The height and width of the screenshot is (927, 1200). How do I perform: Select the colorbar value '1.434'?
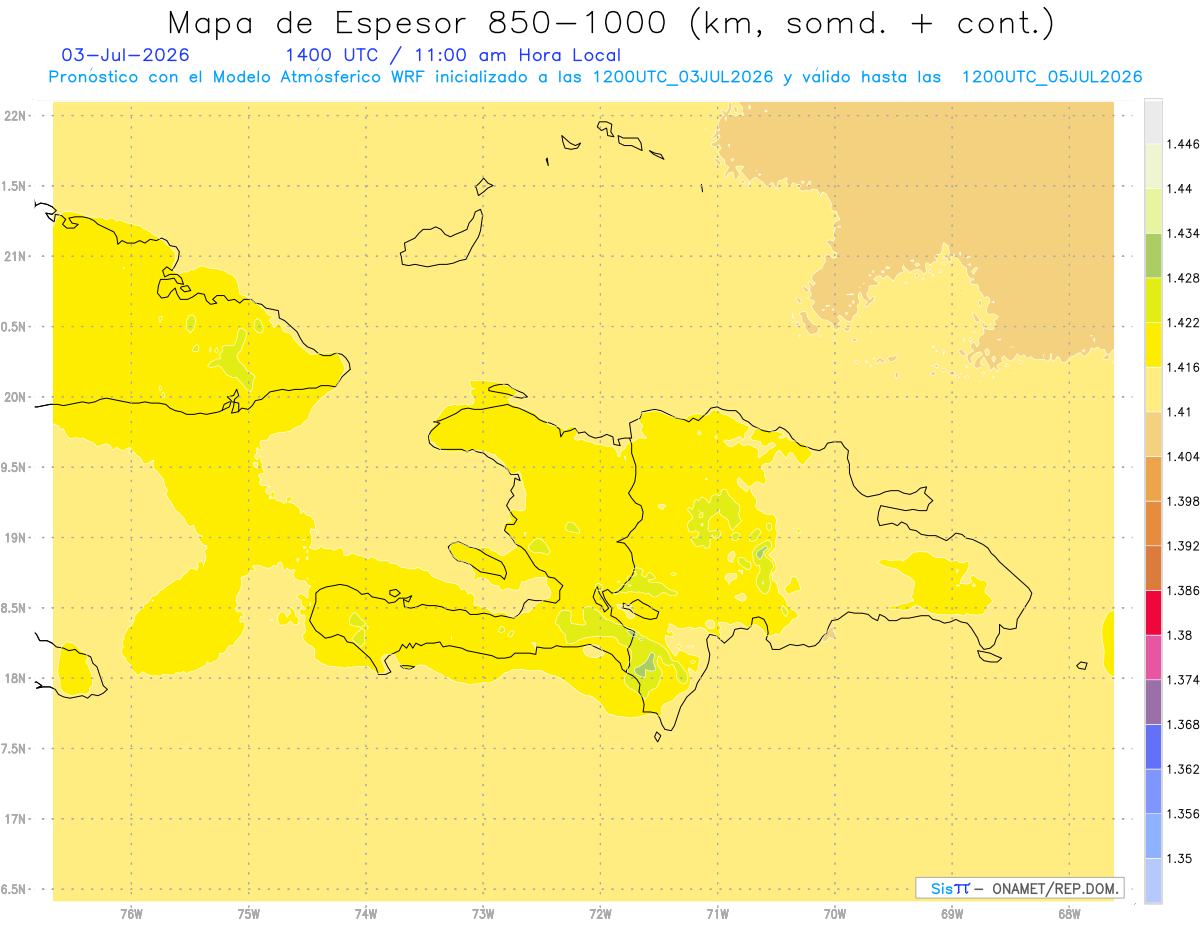1185,233
